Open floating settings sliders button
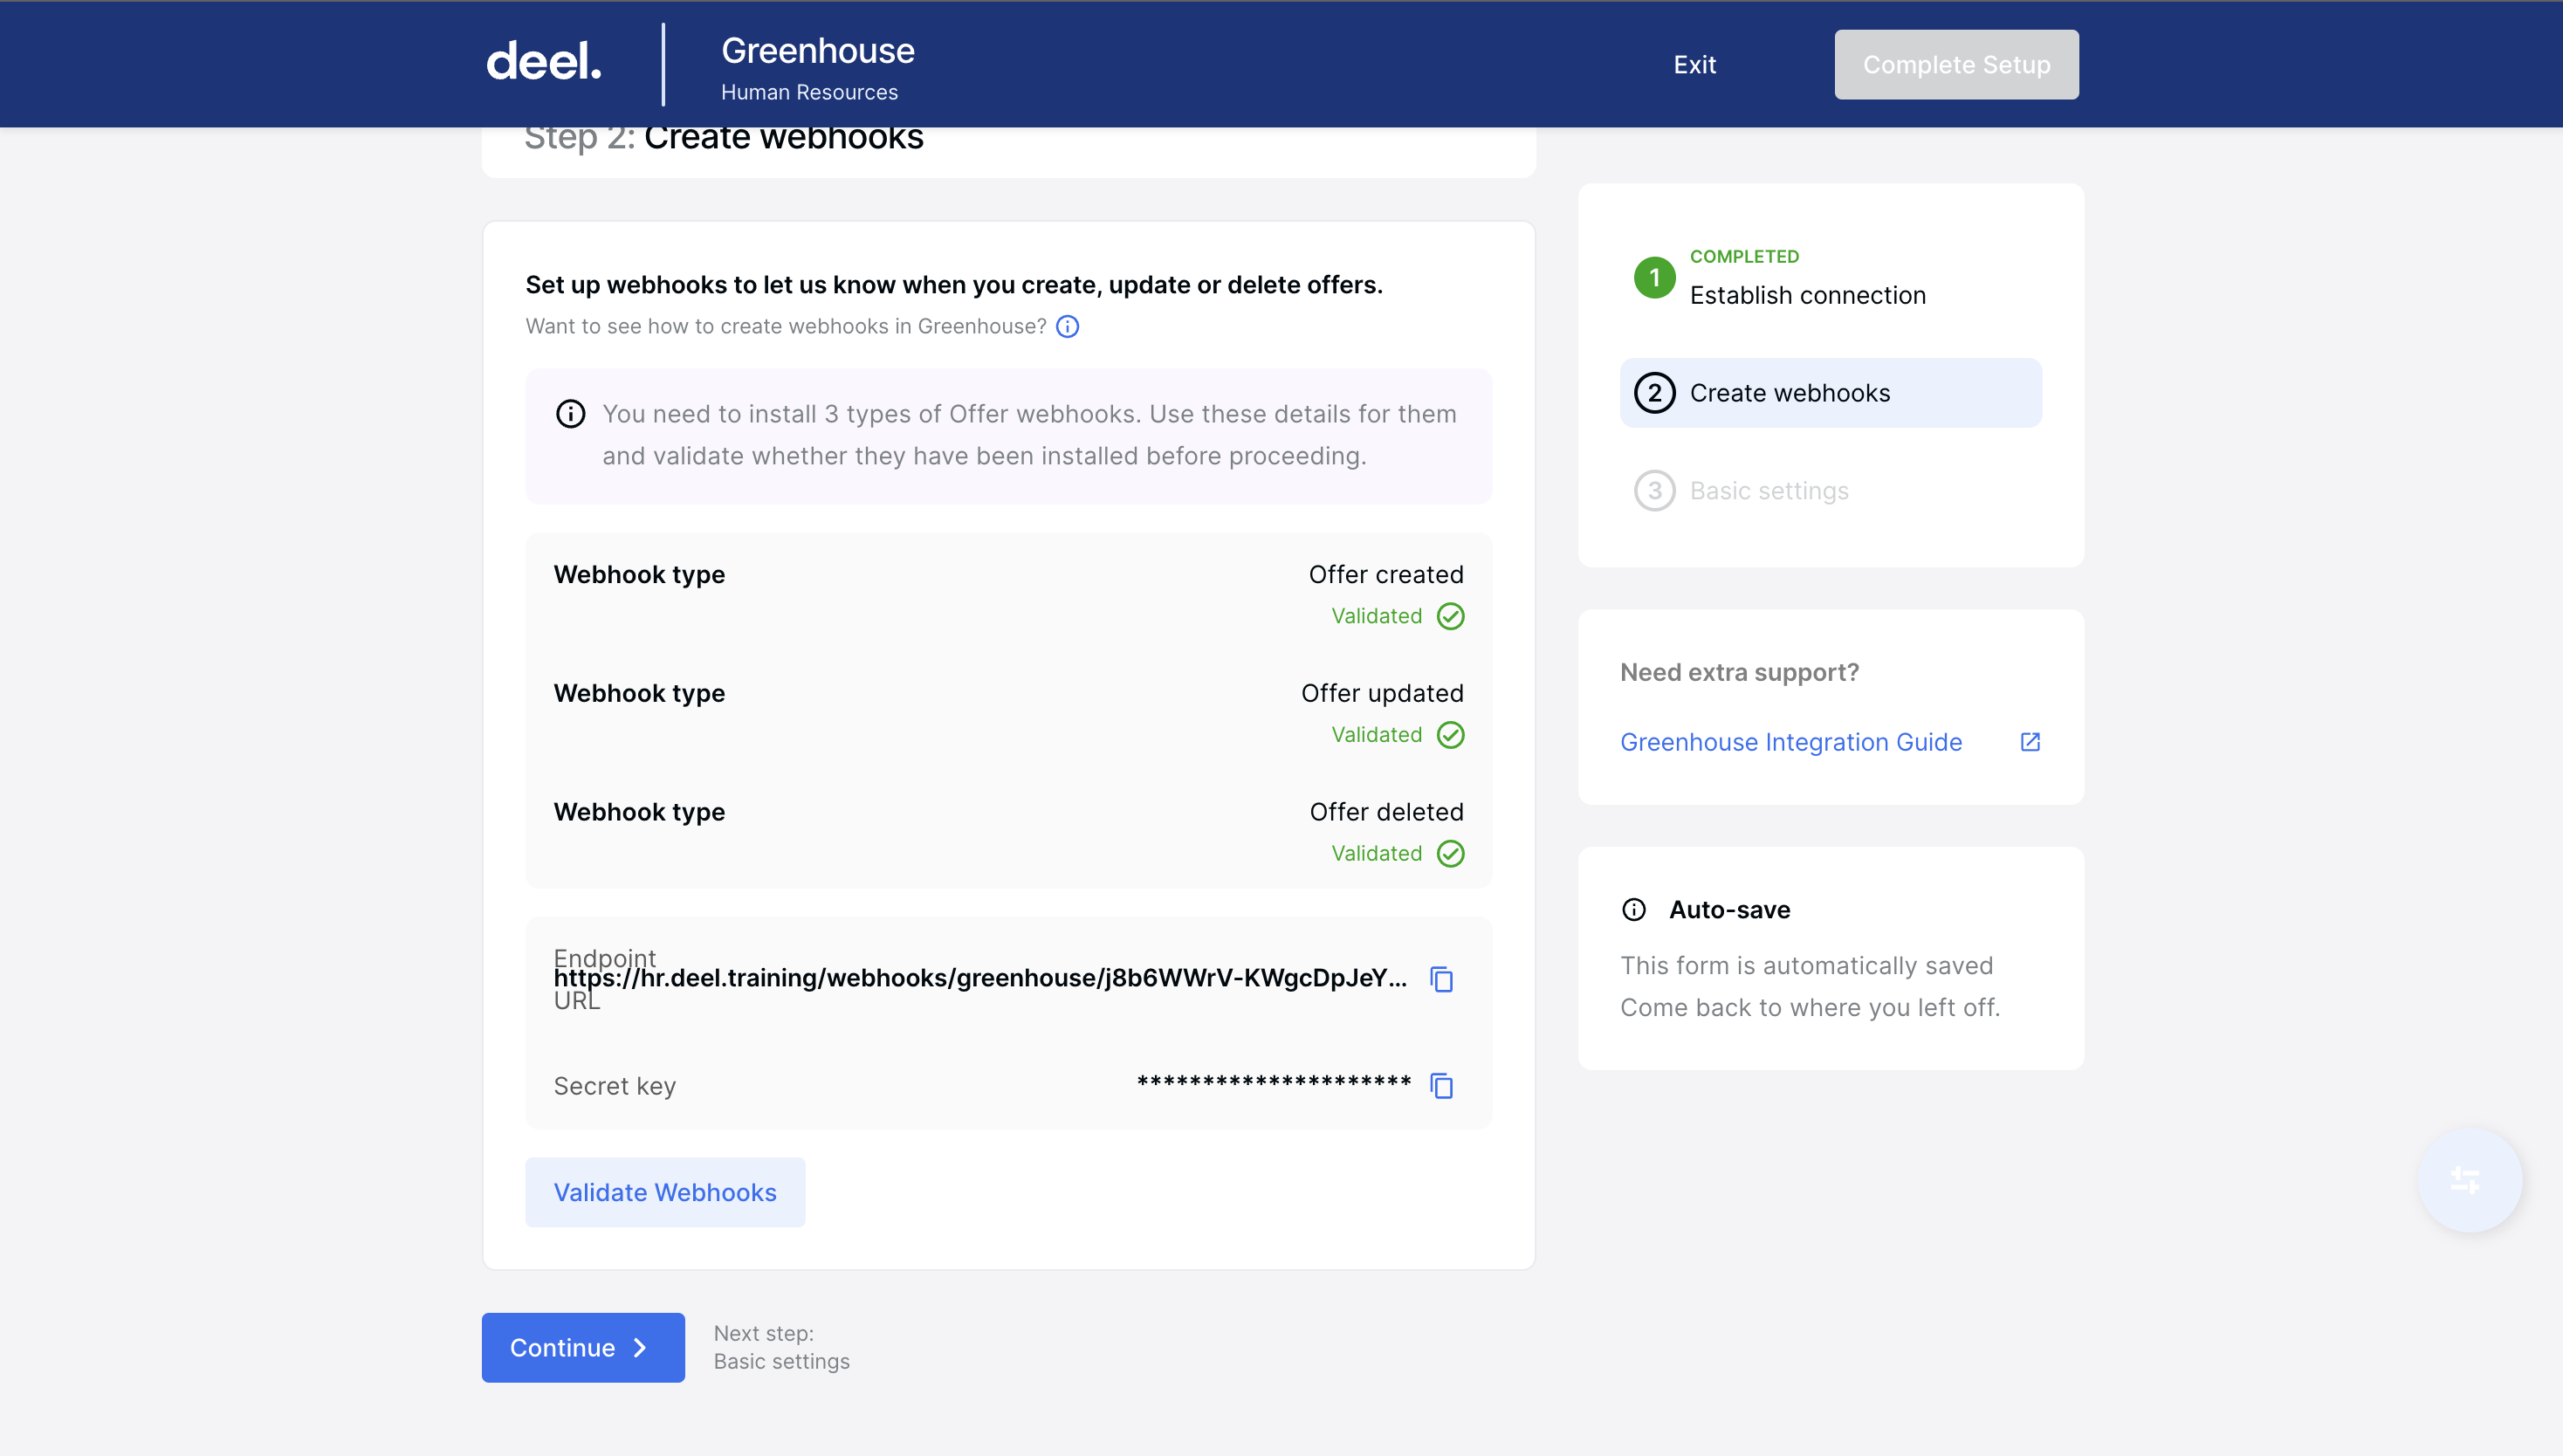 point(2469,1181)
